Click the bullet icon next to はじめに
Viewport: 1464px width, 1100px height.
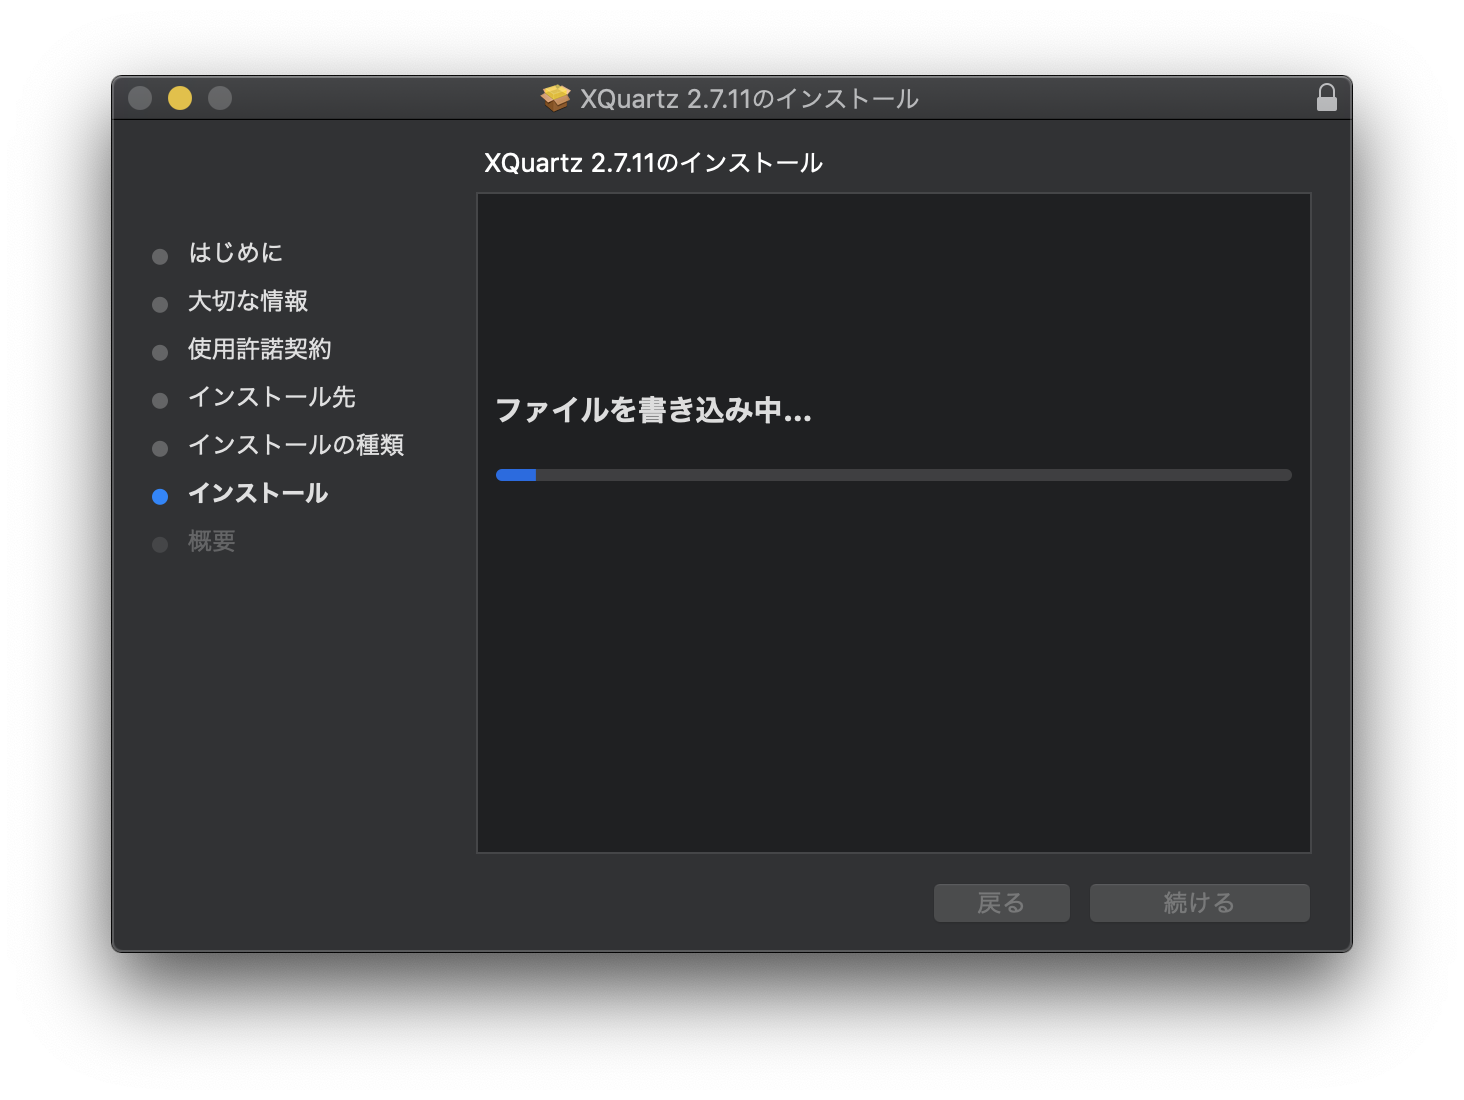(160, 256)
